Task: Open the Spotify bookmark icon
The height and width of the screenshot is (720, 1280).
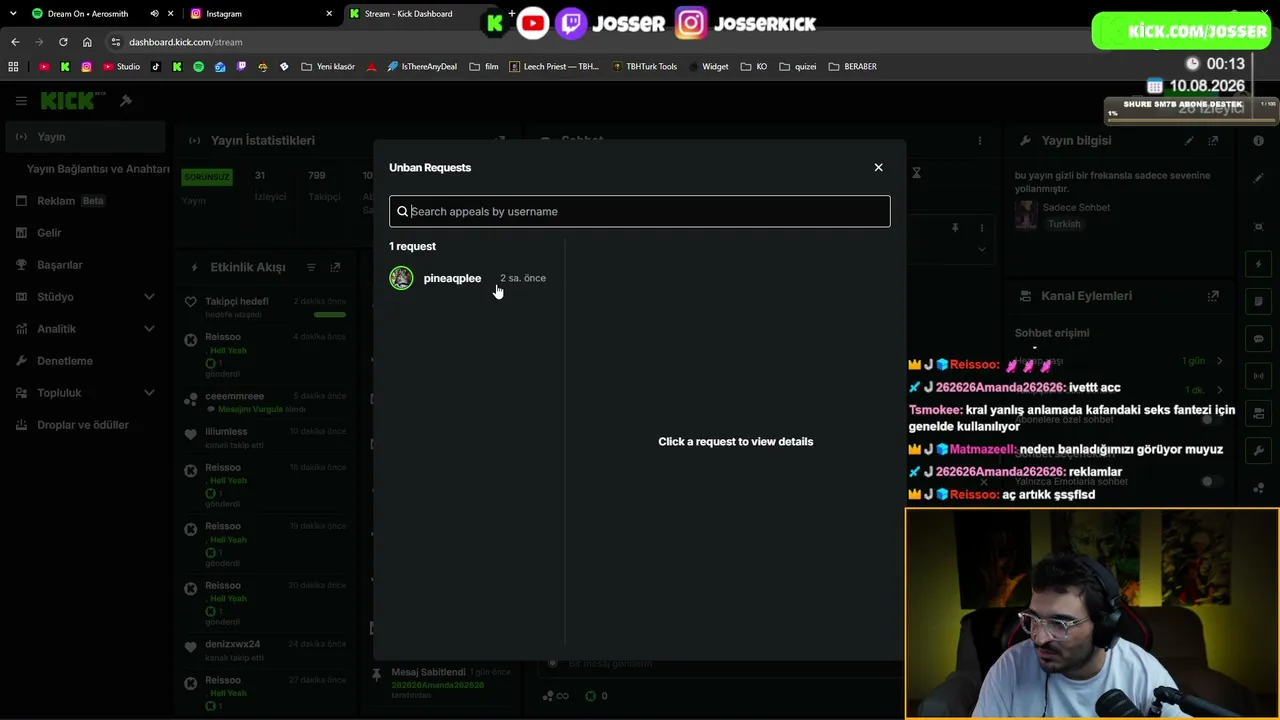Action: (x=198, y=67)
